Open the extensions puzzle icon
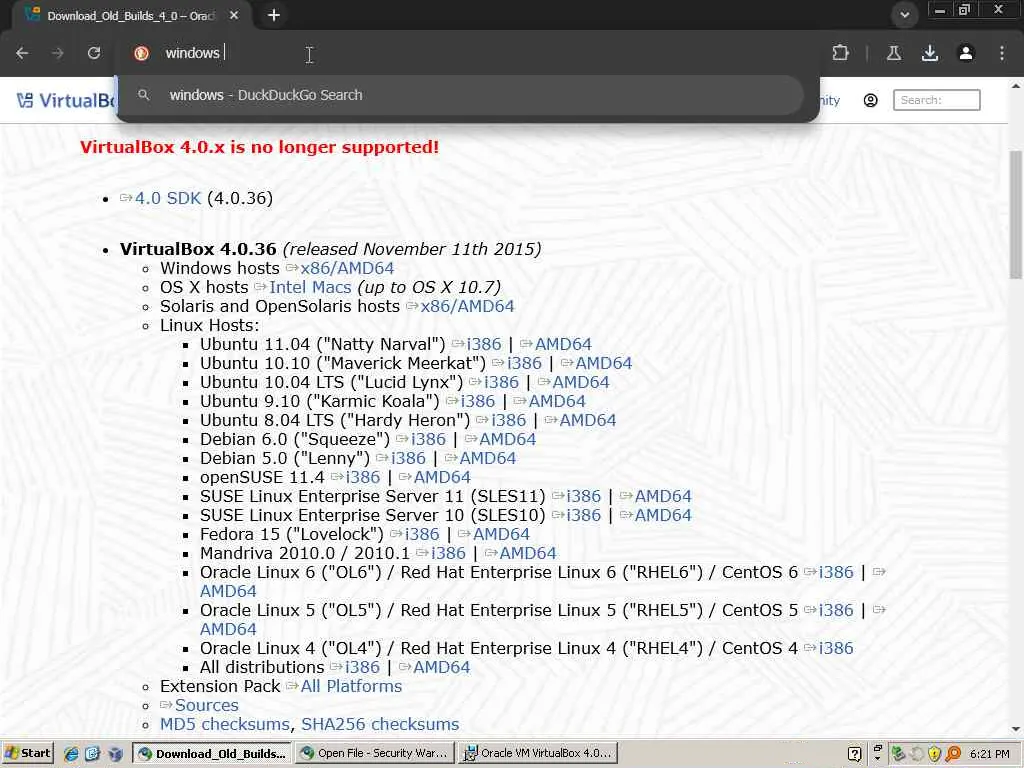This screenshot has width=1024, height=768. coord(840,53)
